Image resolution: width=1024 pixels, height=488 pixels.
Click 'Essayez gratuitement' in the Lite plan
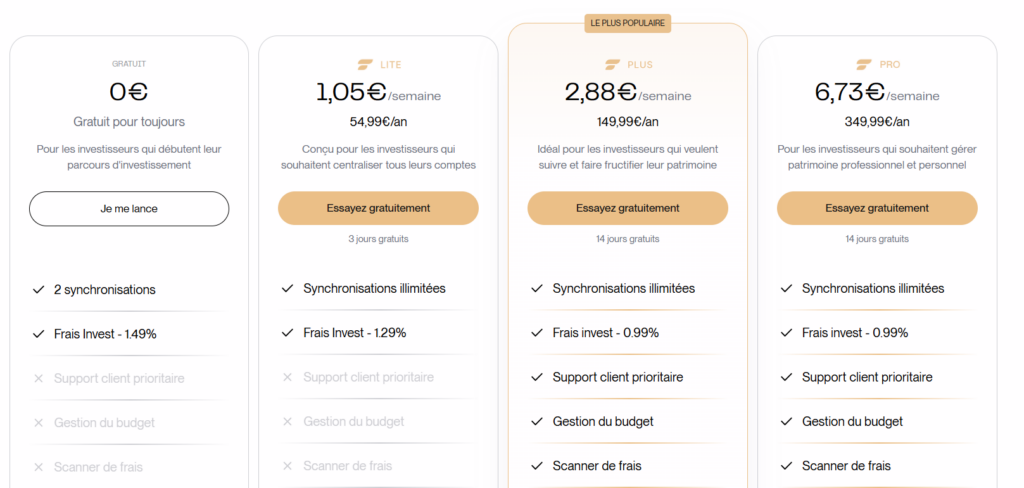click(x=378, y=208)
